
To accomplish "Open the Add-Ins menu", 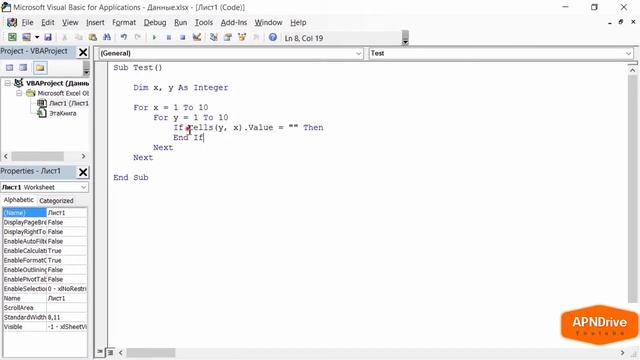I will (233, 22).
